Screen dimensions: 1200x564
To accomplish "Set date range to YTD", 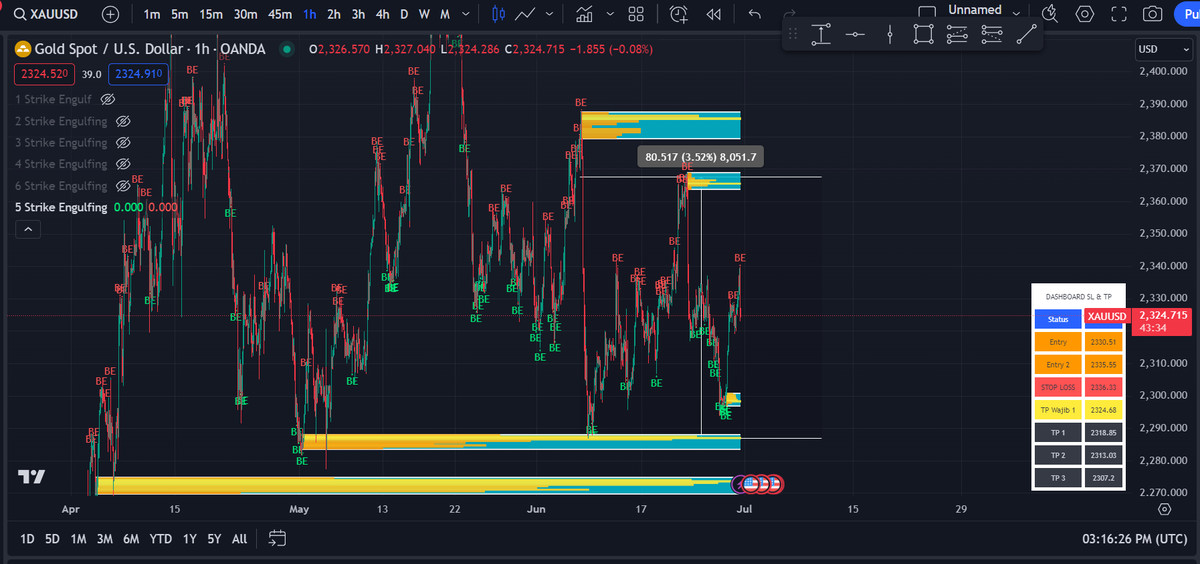I will click(x=160, y=538).
